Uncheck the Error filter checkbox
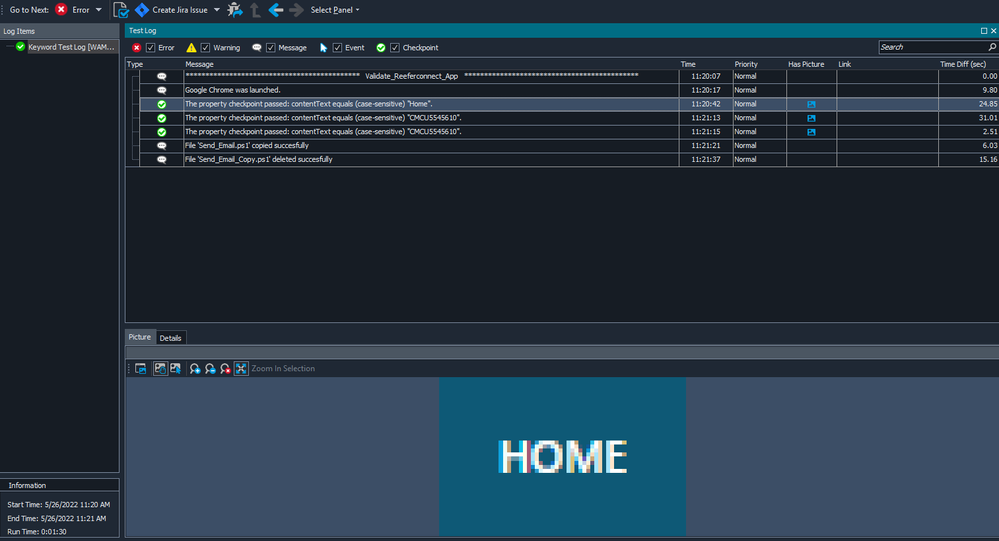The width and height of the screenshot is (999, 541). 151,47
